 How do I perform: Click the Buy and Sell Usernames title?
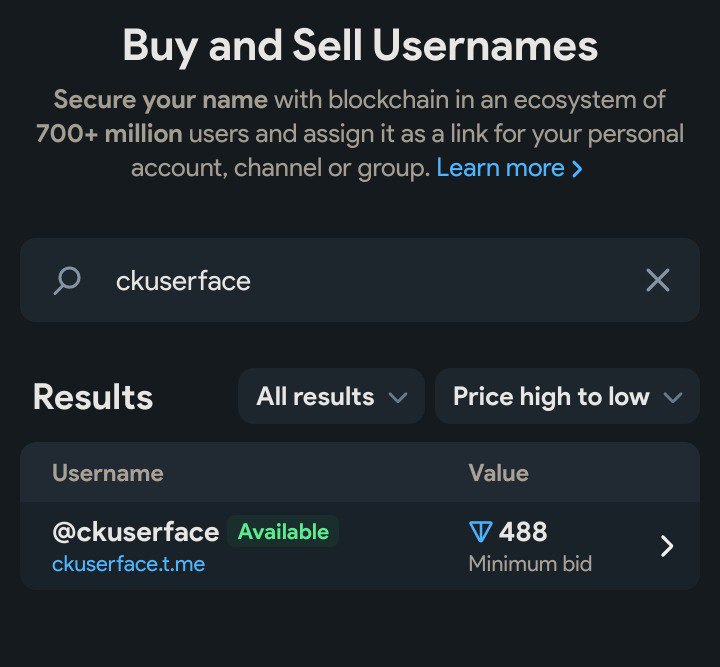click(360, 45)
